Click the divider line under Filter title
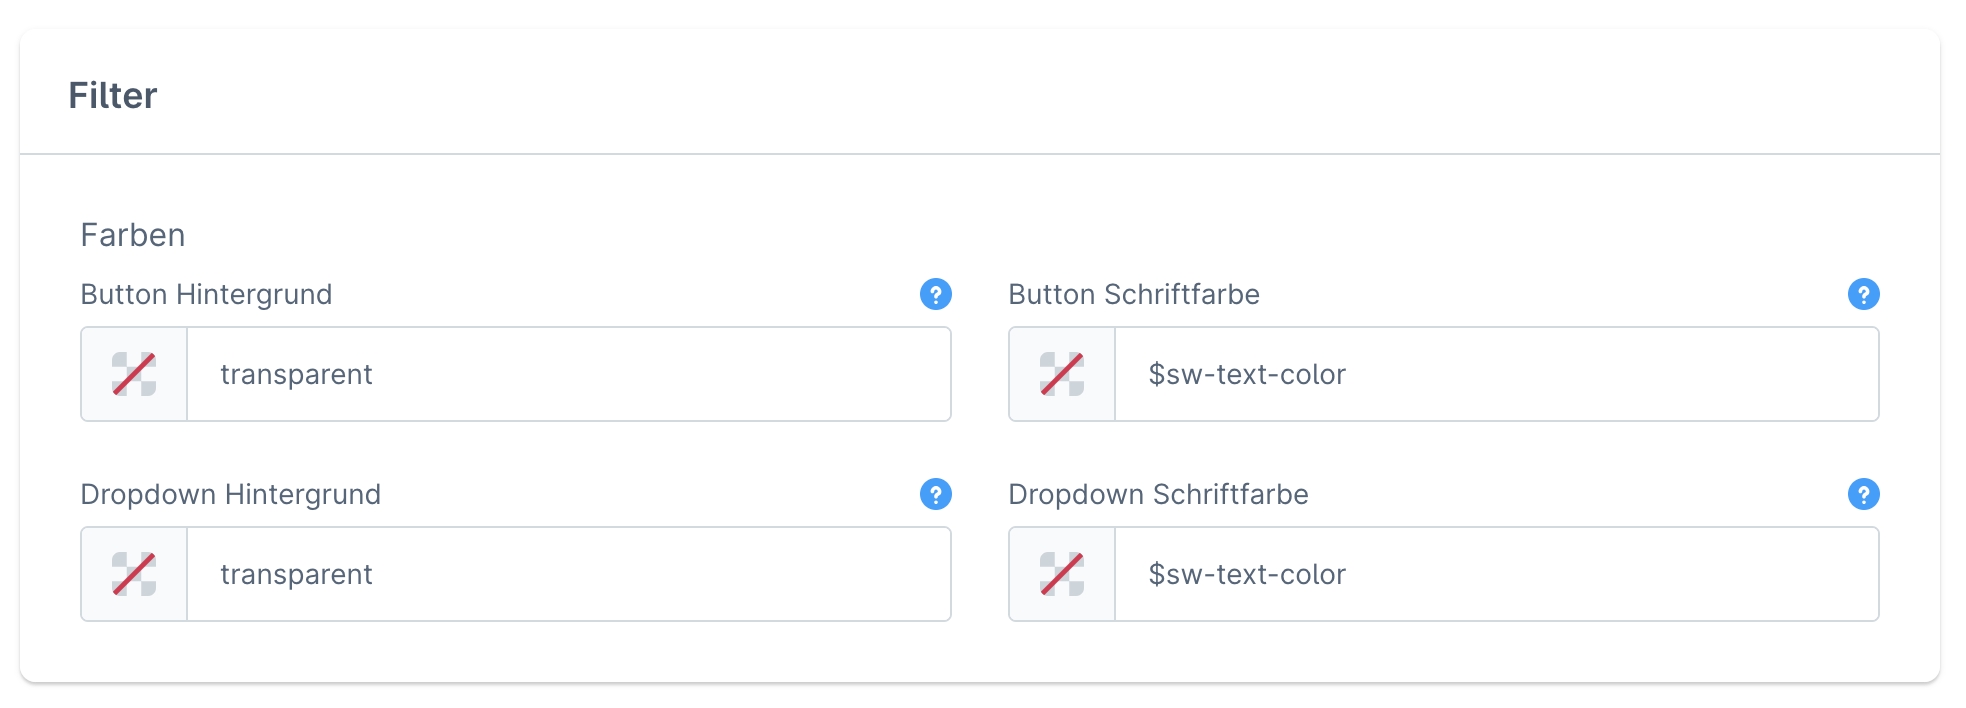The height and width of the screenshot is (708, 1966). click(980, 154)
